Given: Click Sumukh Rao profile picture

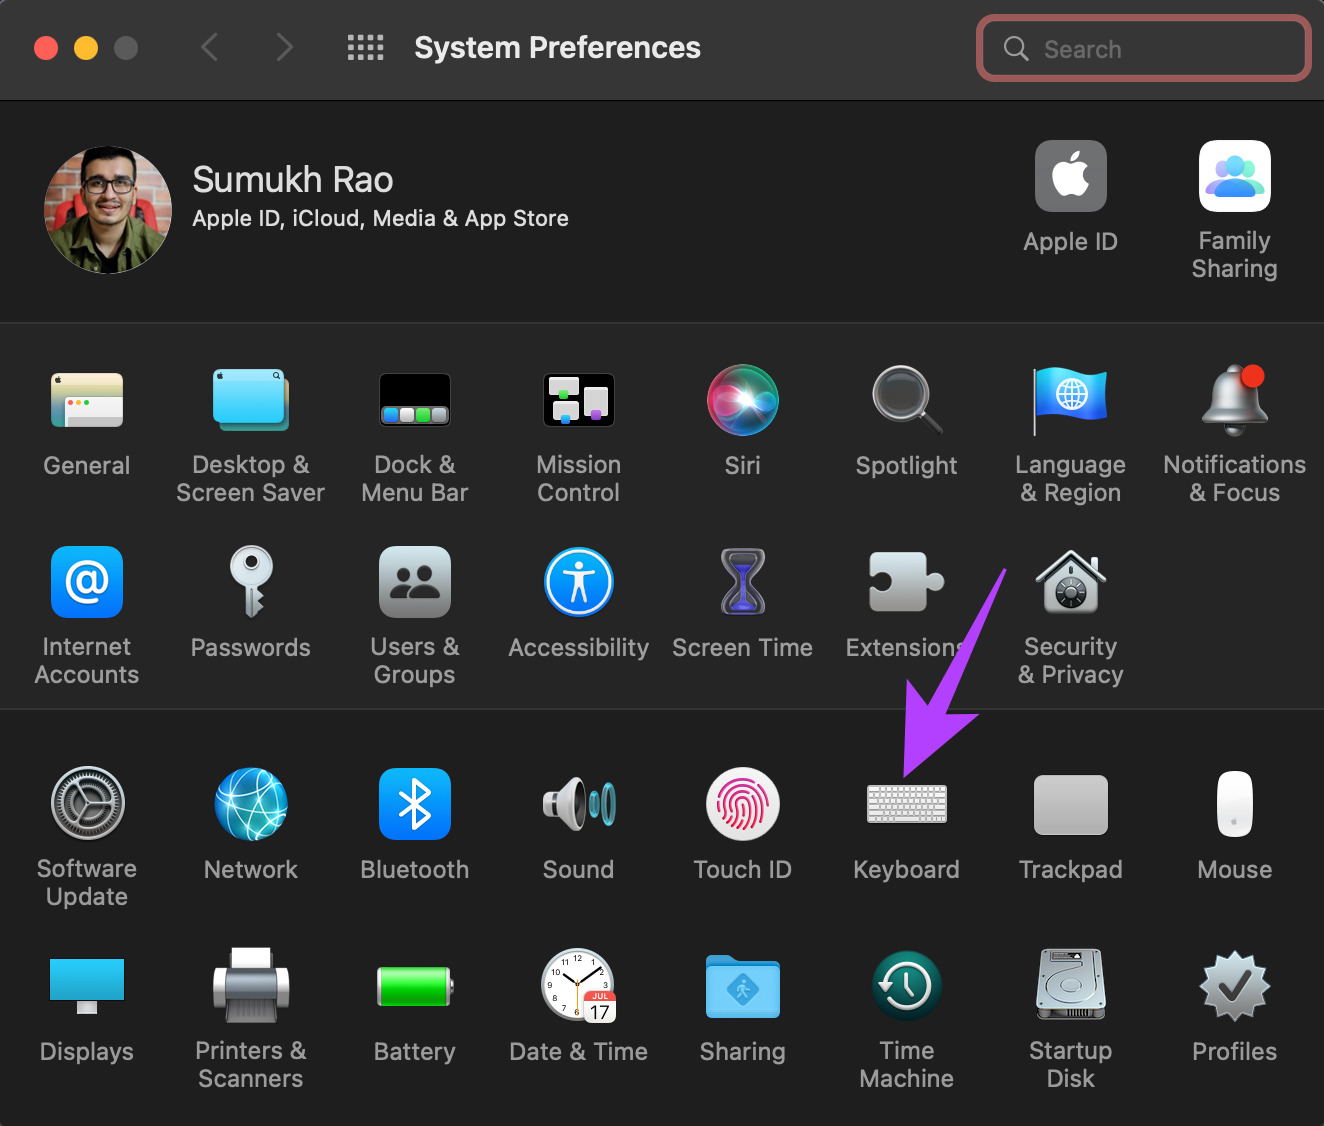Looking at the screenshot, I should click(x=107, y=209).
